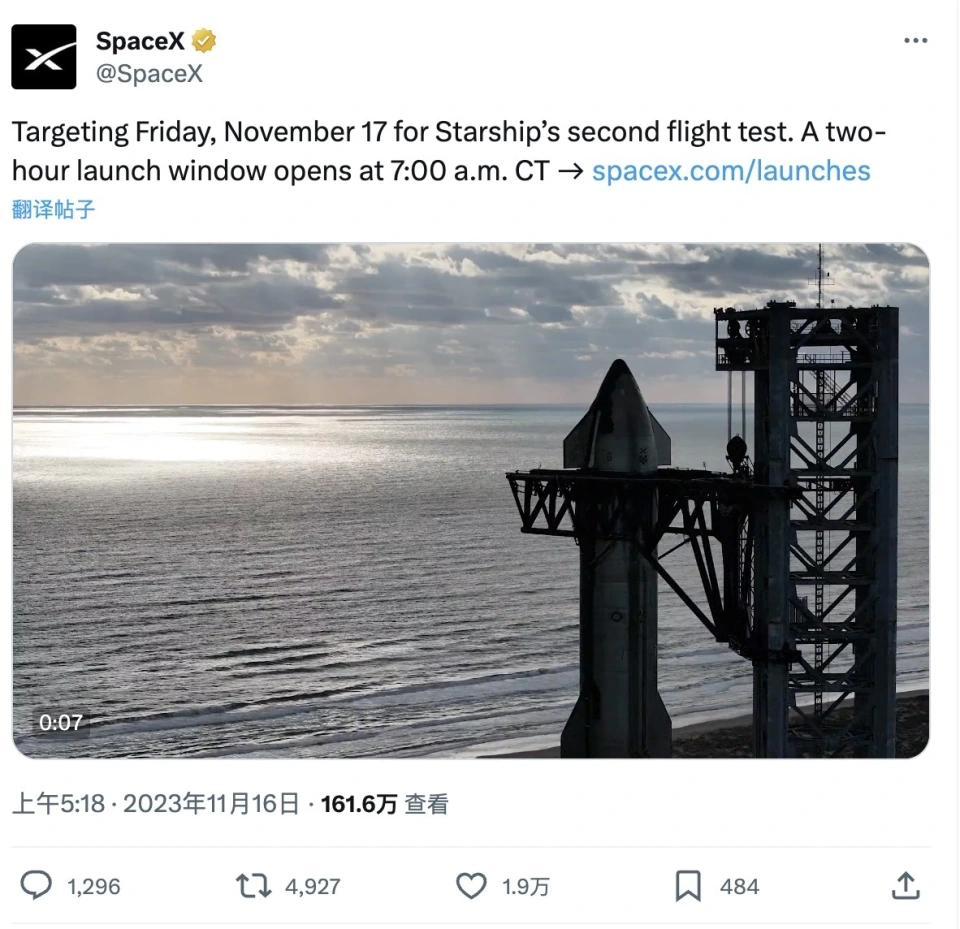
Task: Click the @SpaceX handle
Action: (x=149, y=74)
